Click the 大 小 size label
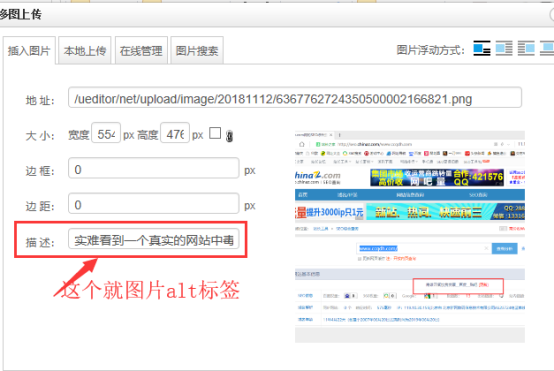554x371 pixels. [40, 135]
